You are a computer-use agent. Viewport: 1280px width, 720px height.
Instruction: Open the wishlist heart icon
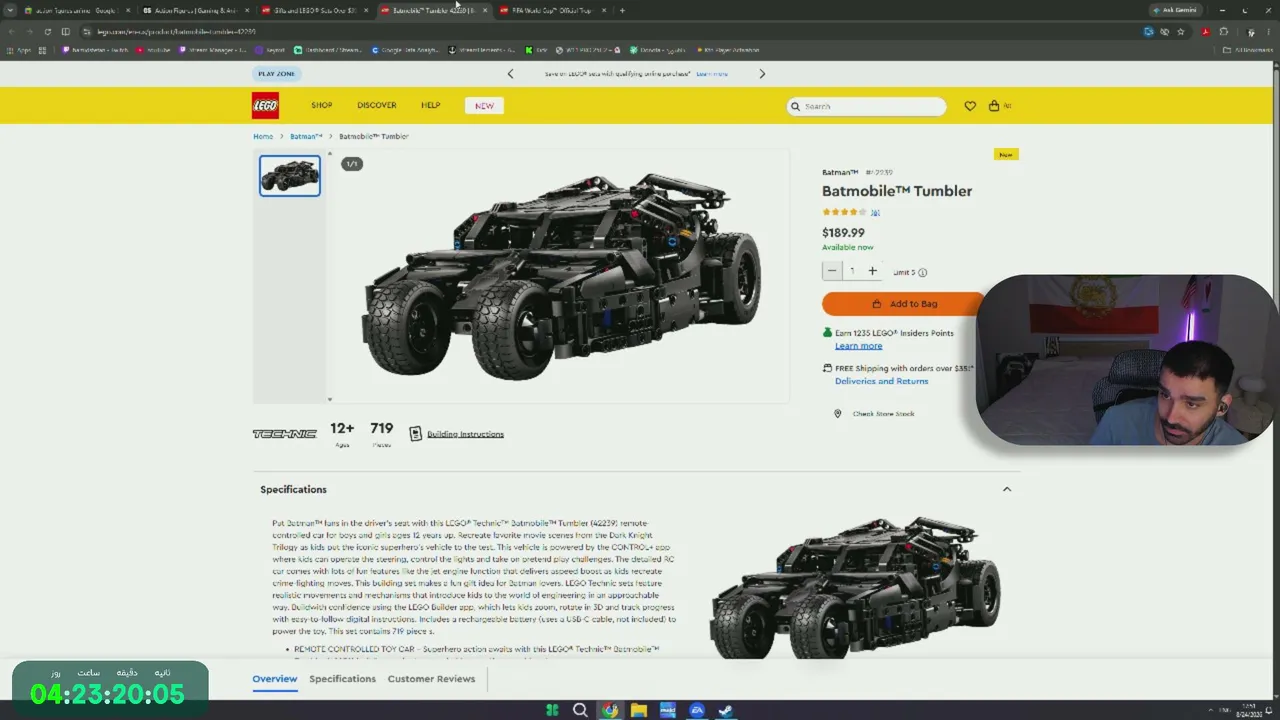pos(970,106)
